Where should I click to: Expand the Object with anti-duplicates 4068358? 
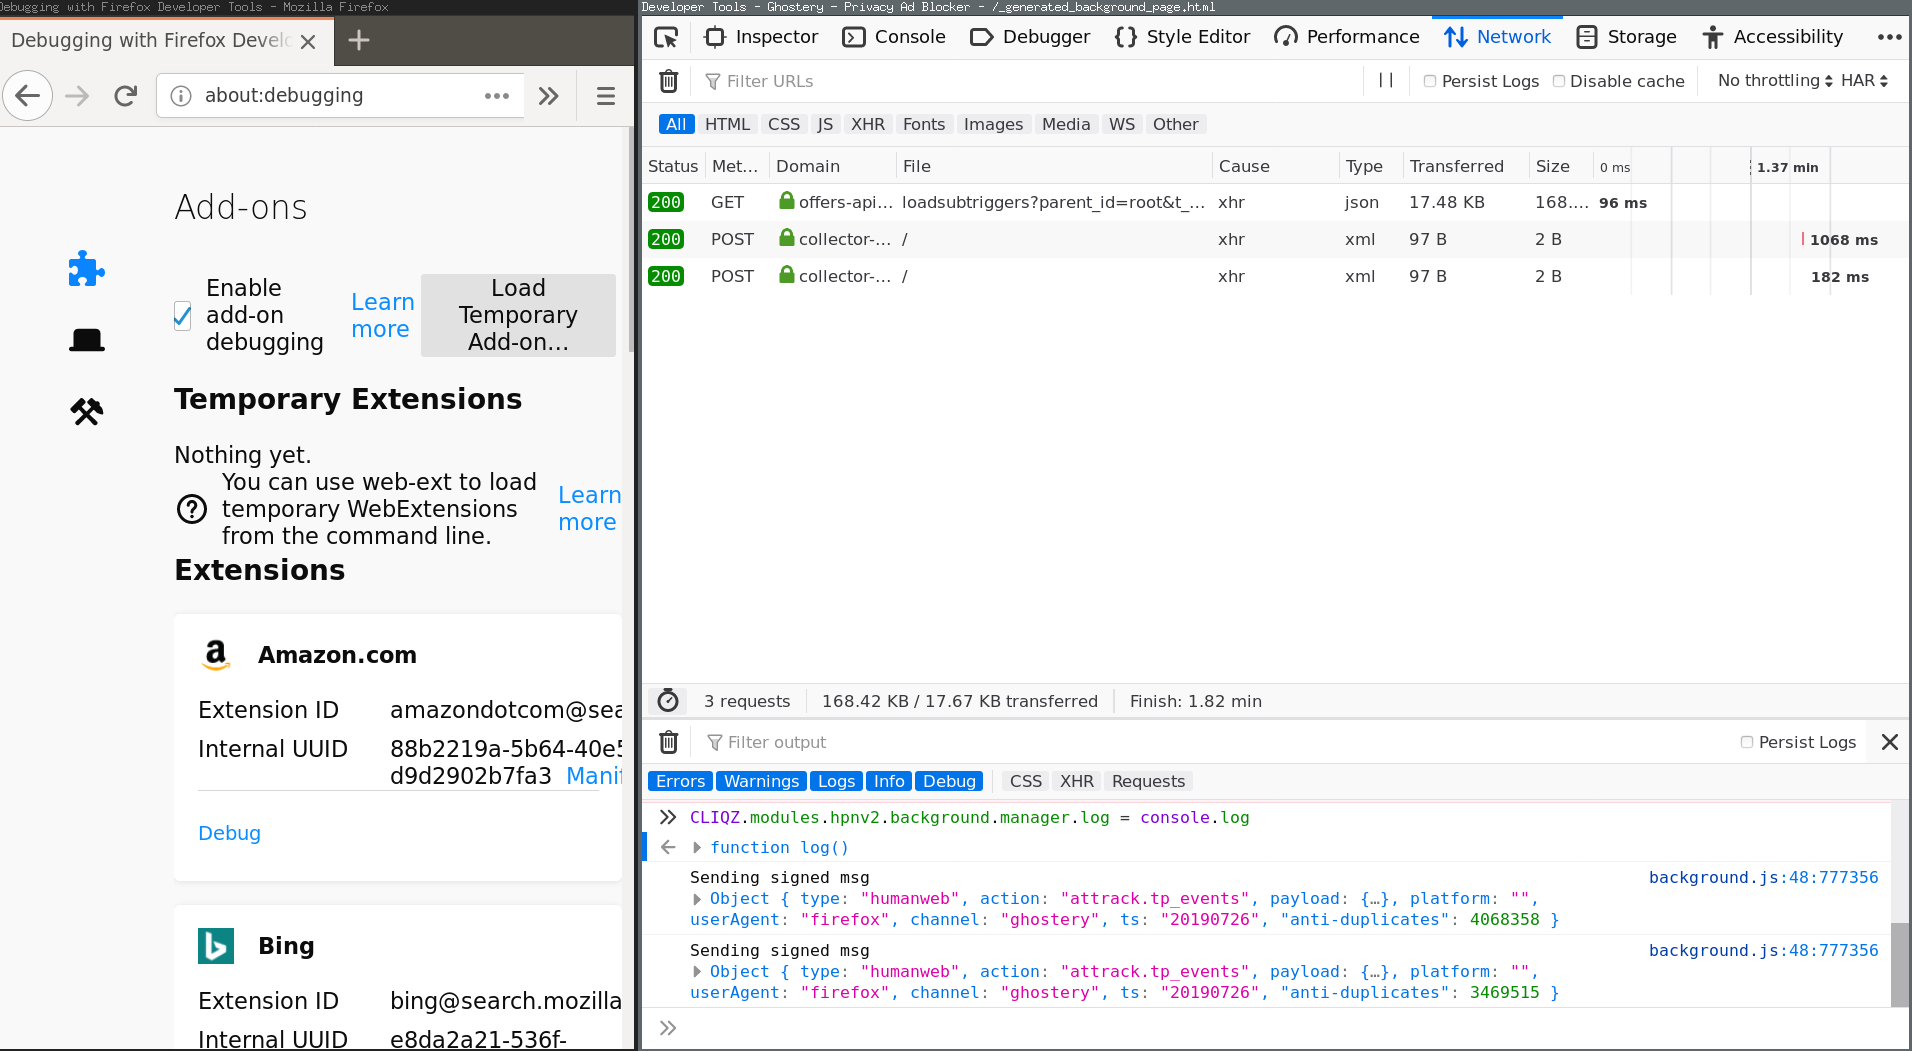pyautogui.click(x=697, y=899)
